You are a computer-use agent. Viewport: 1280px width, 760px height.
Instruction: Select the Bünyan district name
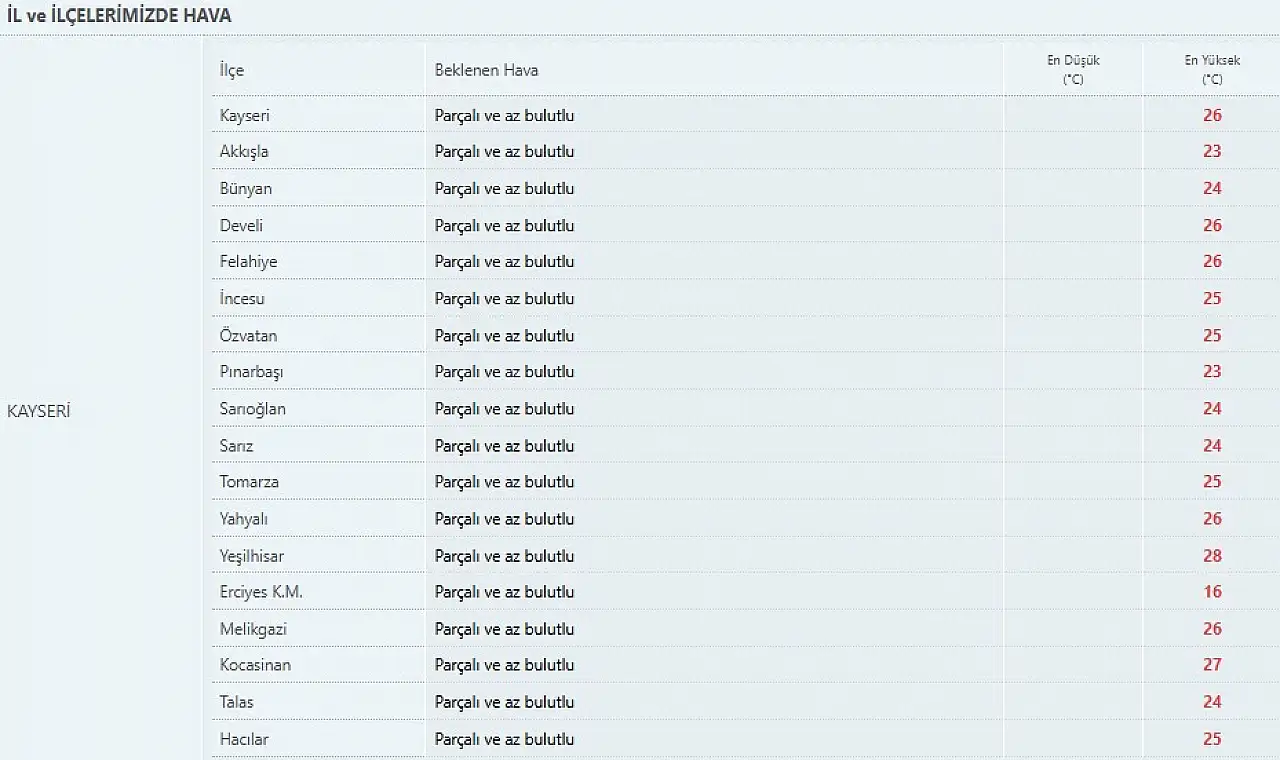click(246, 189)
